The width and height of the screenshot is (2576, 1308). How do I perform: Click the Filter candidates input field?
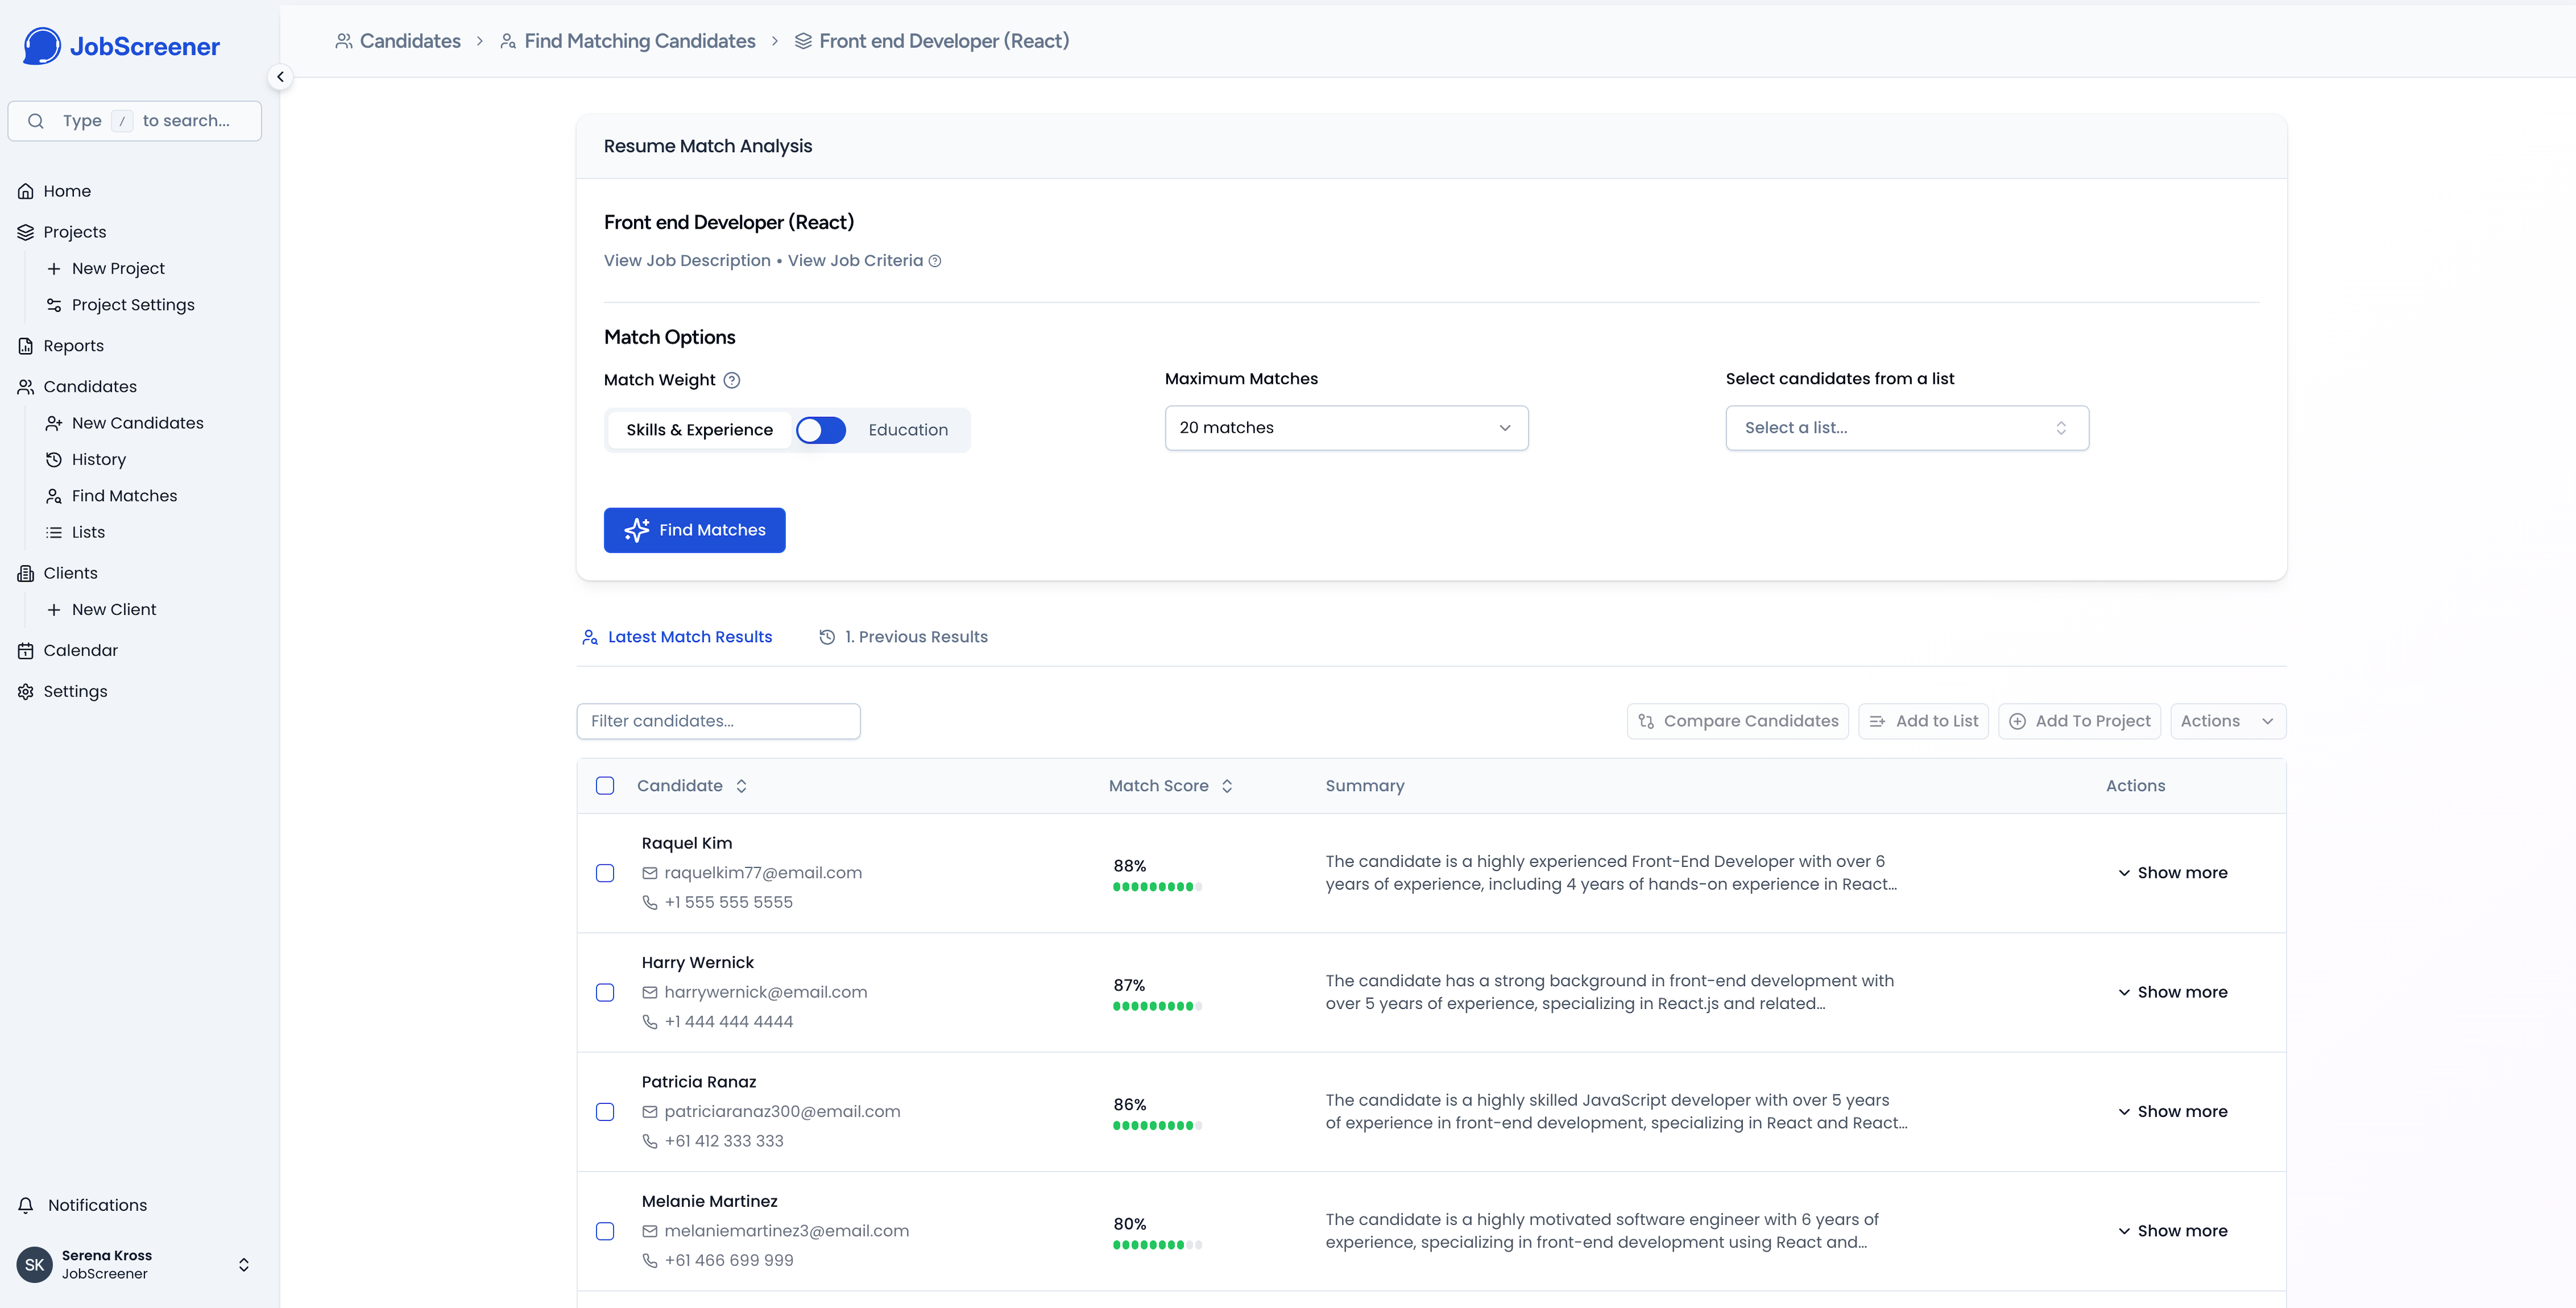click(x=718, y=721)
